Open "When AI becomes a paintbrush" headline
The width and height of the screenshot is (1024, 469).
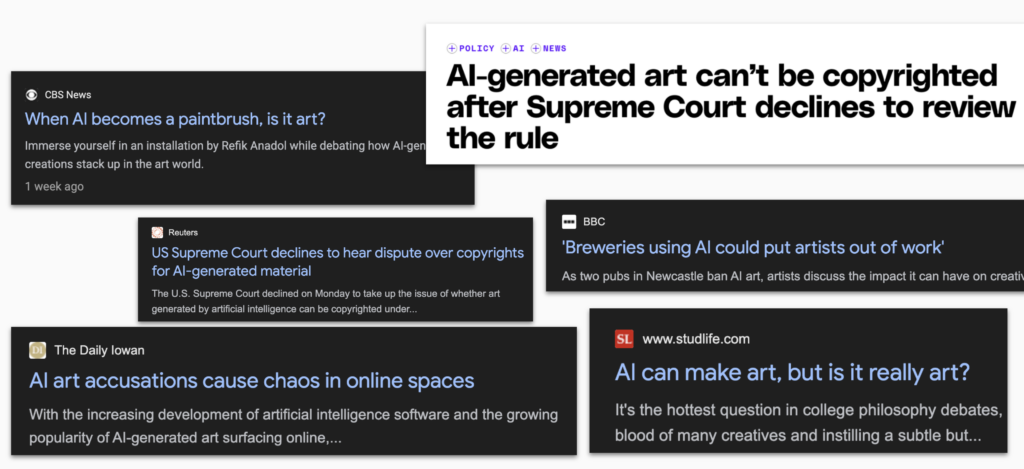point(175,119)
